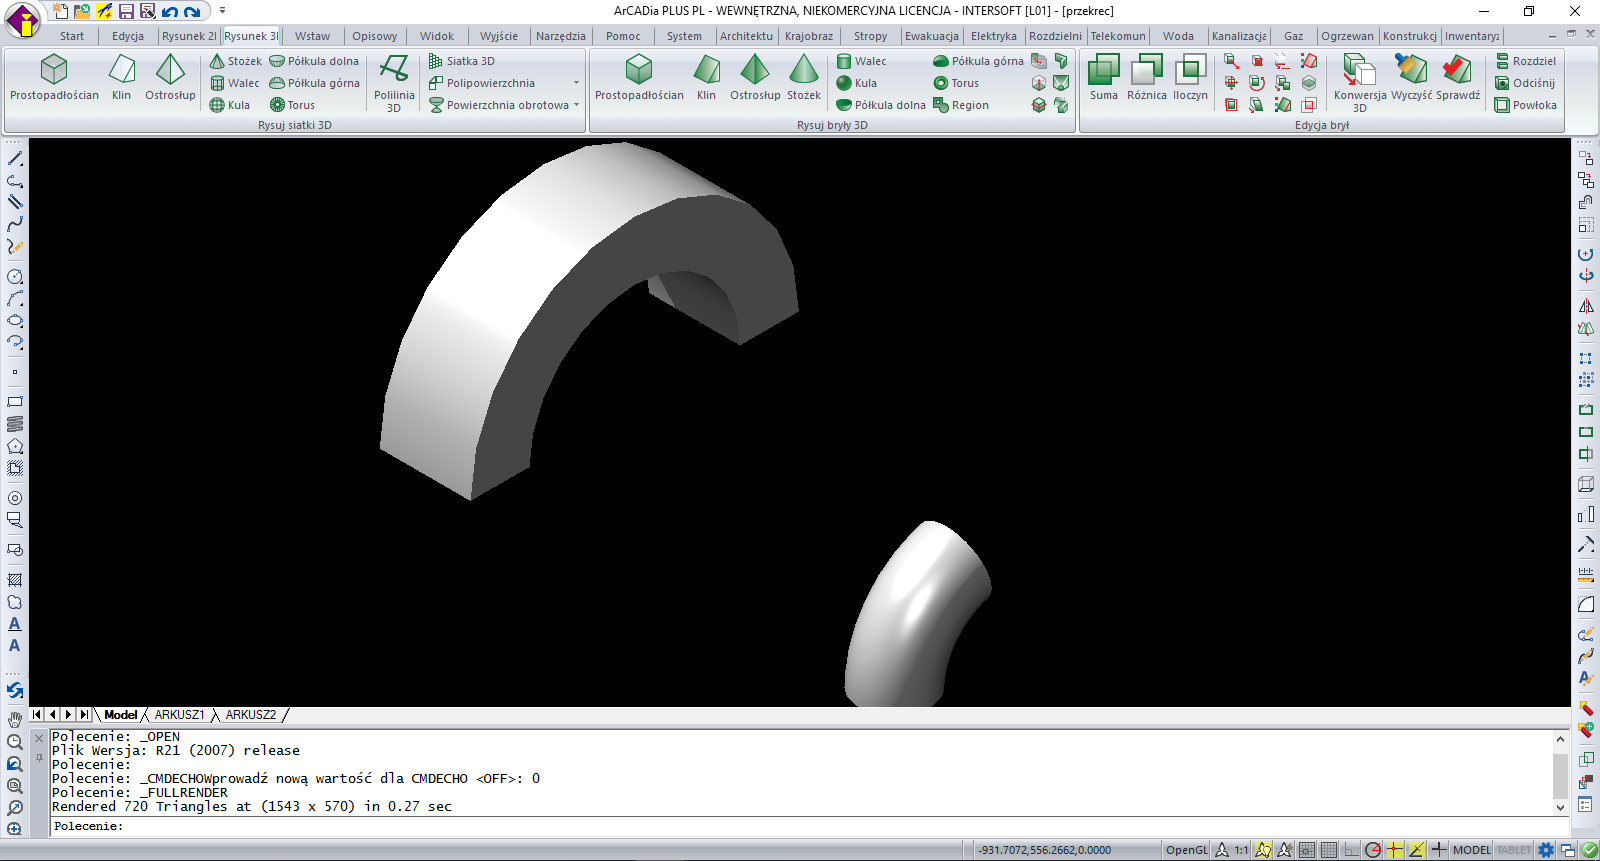Open the Widok ribbon tab
Screen dimensions: 1600x861
436,36
